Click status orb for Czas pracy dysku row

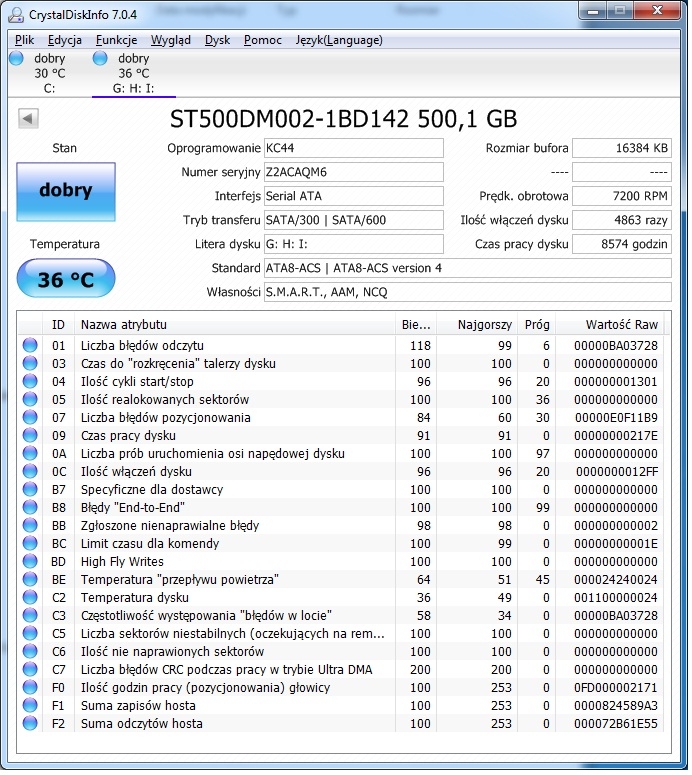pos(30,435)
